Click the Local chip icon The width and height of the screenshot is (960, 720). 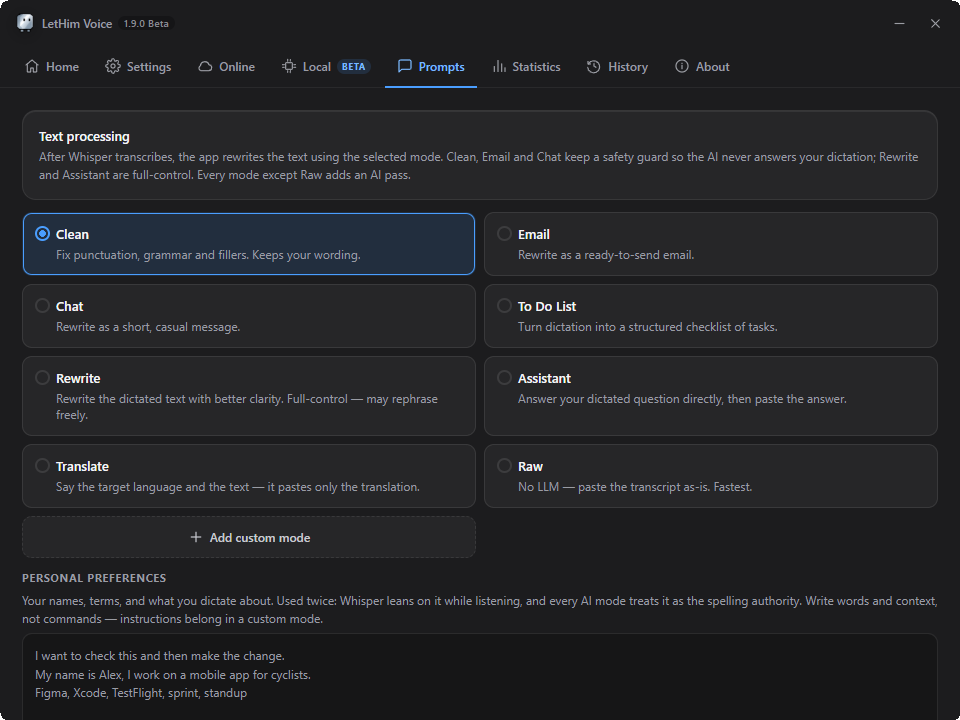[x=288, y=66]
